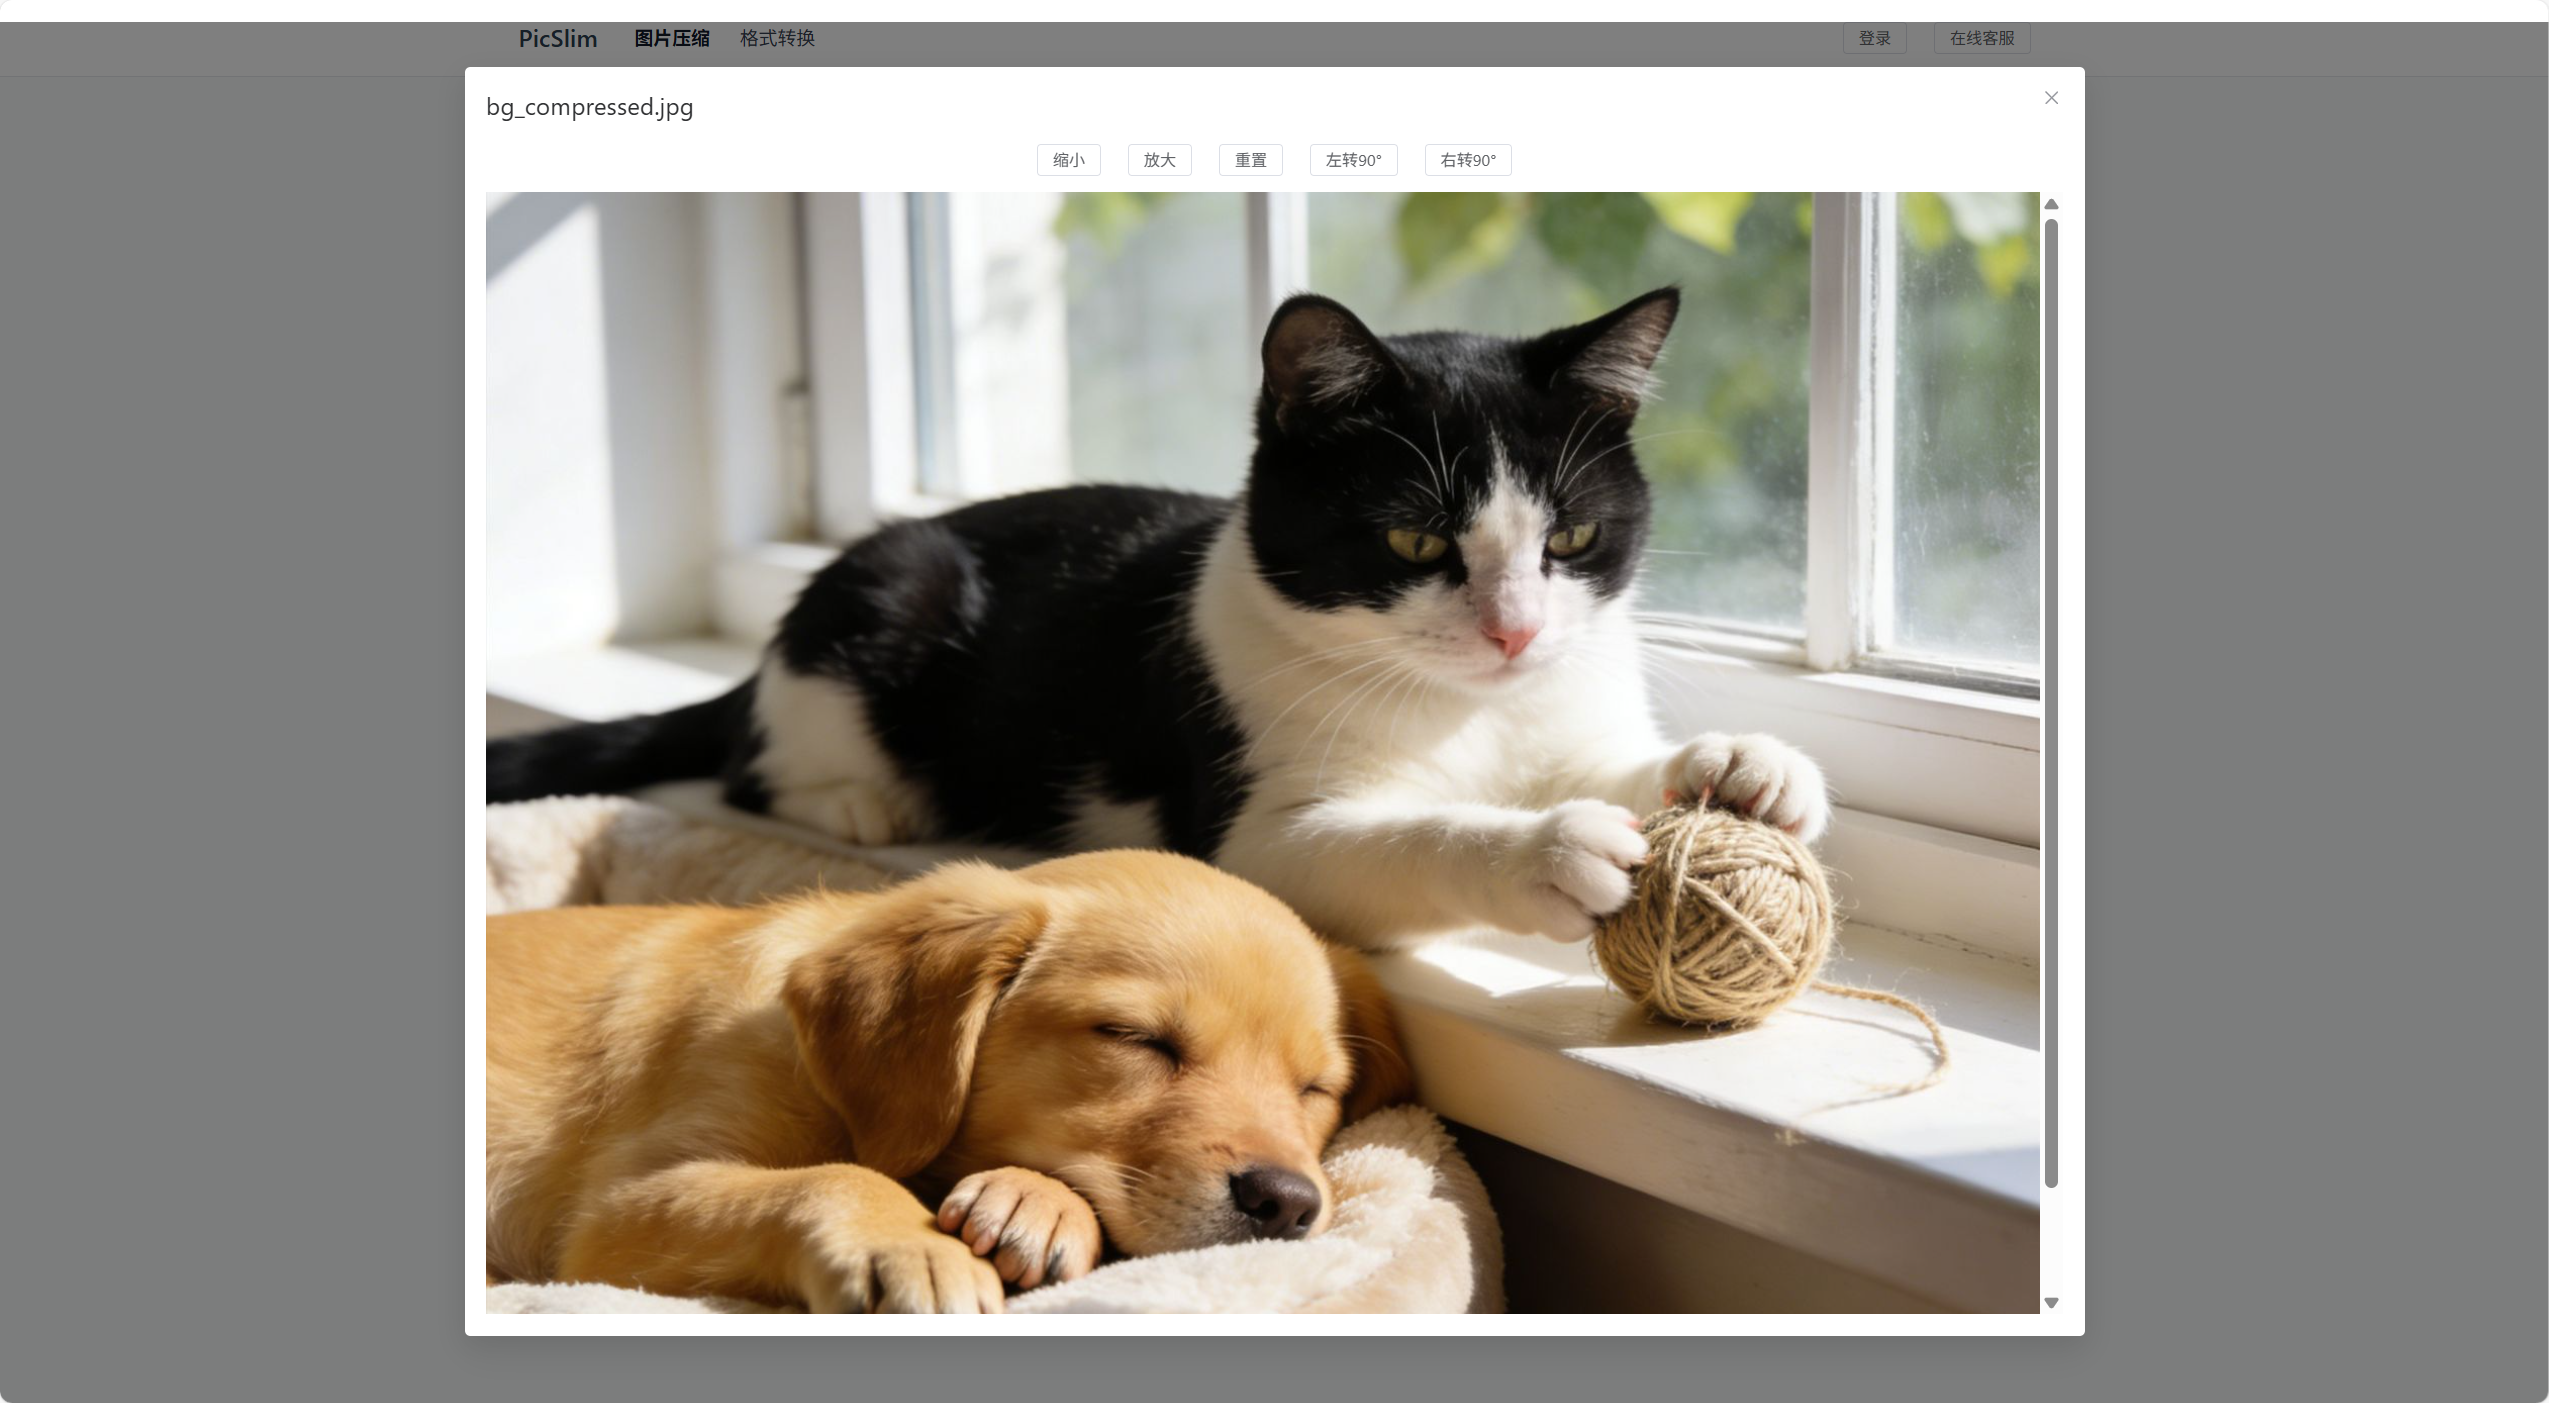The width and height of the screenshot is (2549, 1403).
Task: Click the bg_compressed.jpg title text
Action: [x=589, y=107]
